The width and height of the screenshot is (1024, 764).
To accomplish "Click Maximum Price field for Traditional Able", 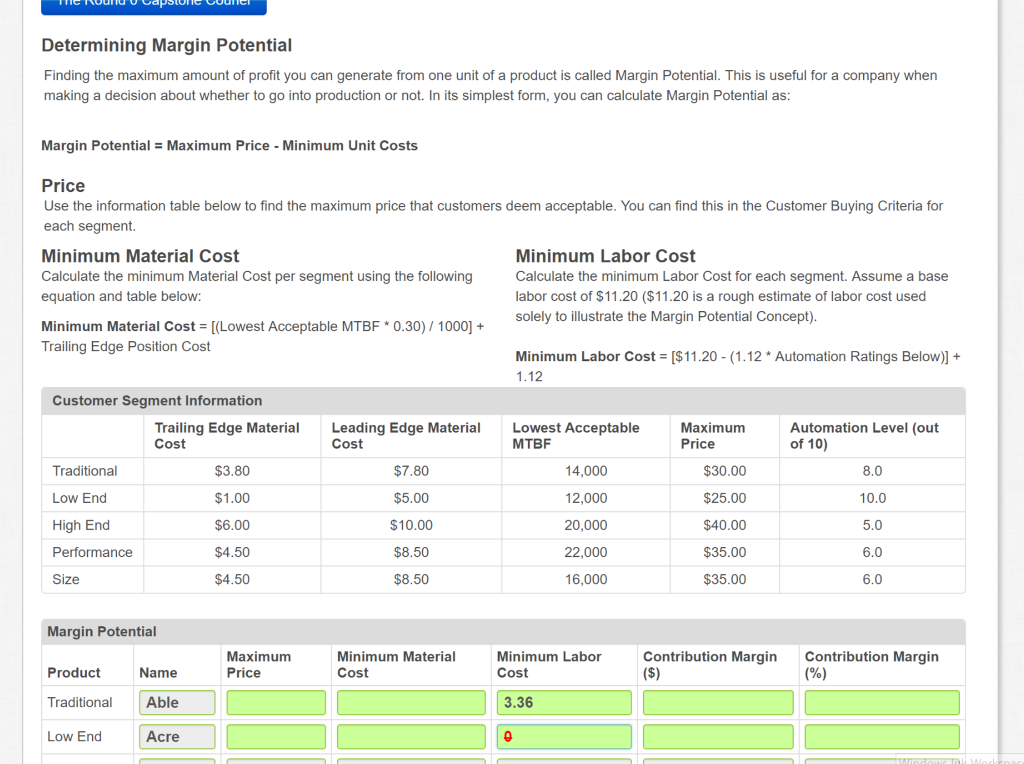I will click(276, 703).
